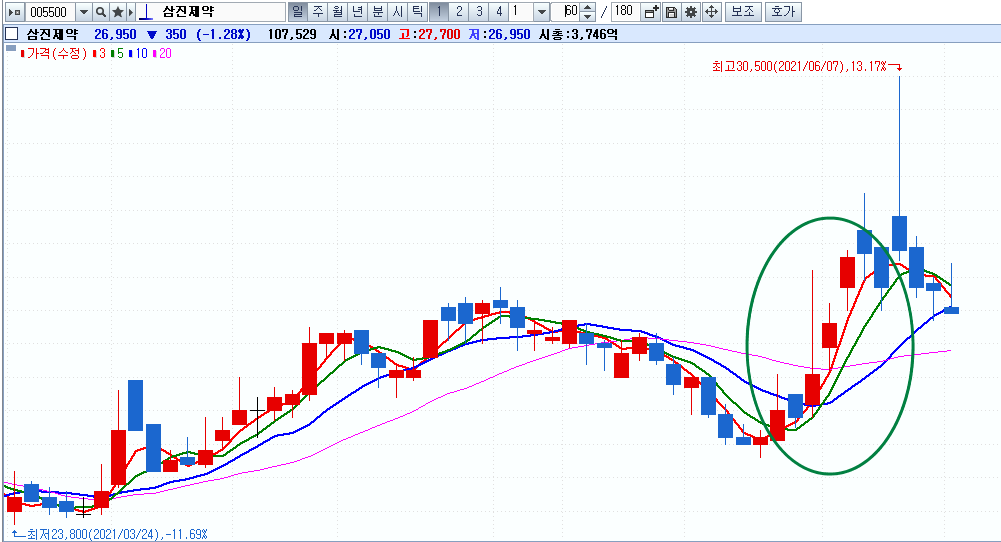Click the 시총:3,746억 market cap text

tap(578, 34)
